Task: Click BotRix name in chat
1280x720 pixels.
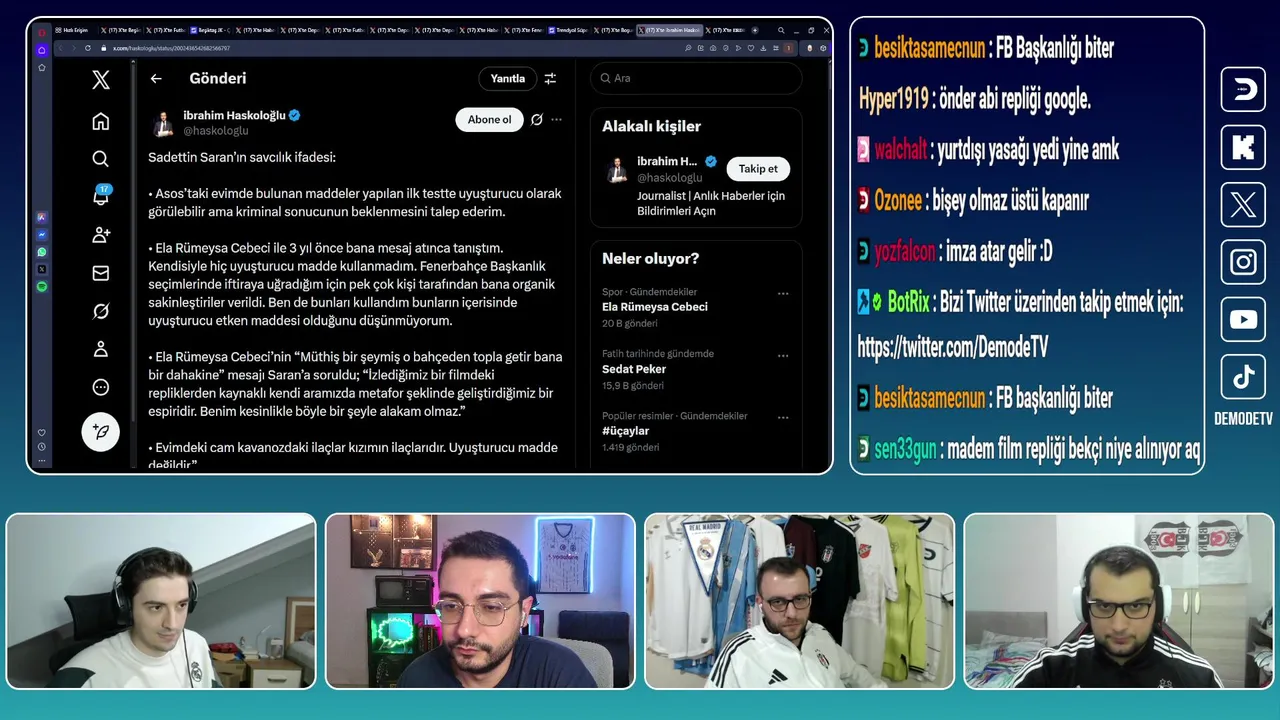Action: pyautogui.click(x=909, y=301)
